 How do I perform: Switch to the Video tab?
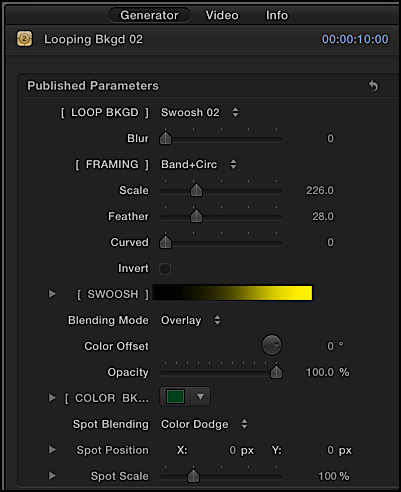[222, 15]
